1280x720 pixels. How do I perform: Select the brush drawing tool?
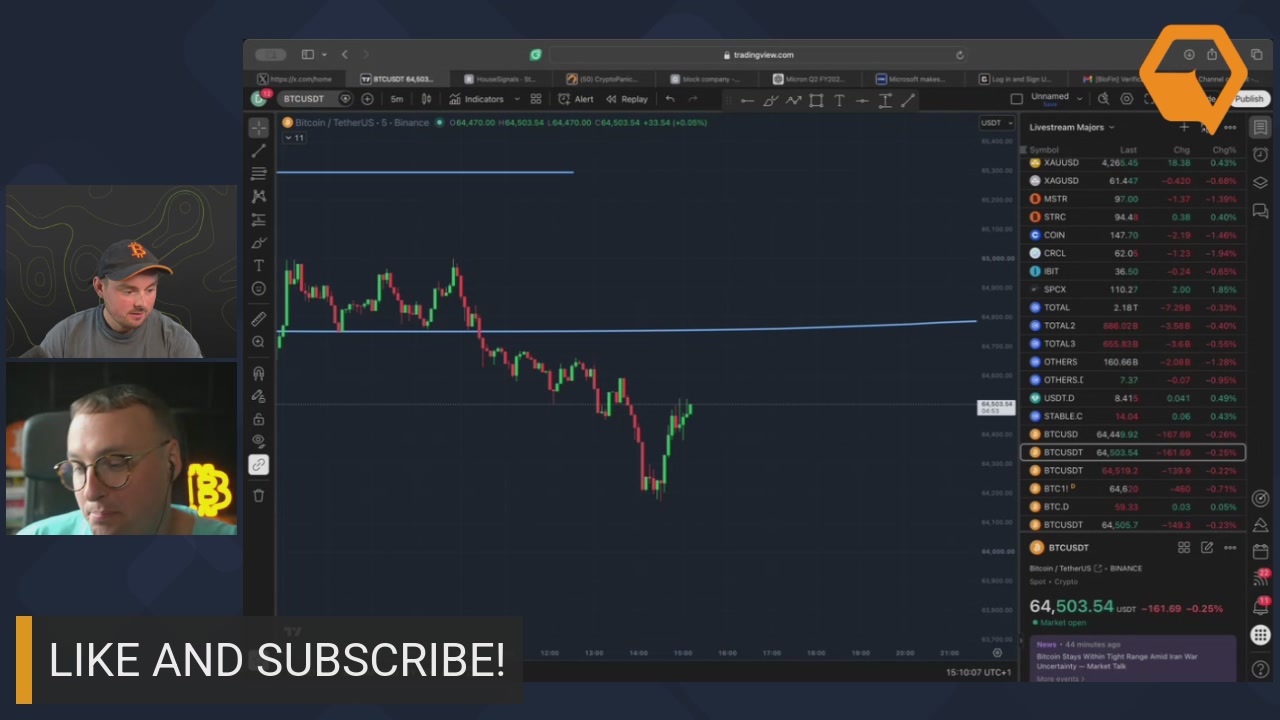pos(259,243)
